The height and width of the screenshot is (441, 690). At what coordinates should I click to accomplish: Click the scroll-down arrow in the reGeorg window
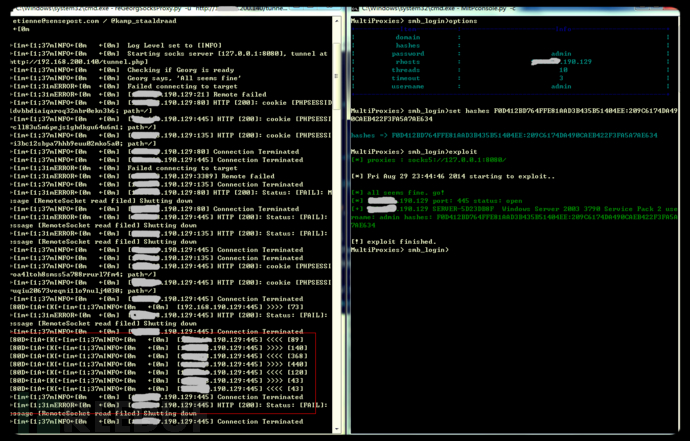tap(337, 429)
